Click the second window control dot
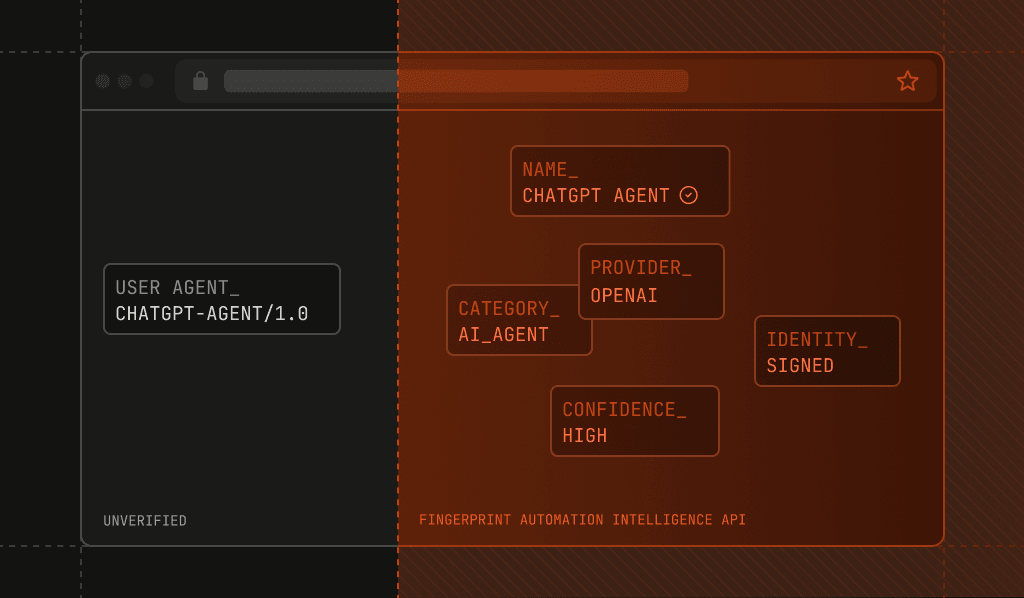The width and height of the screenshot is (1024, 598). [124, 81]
